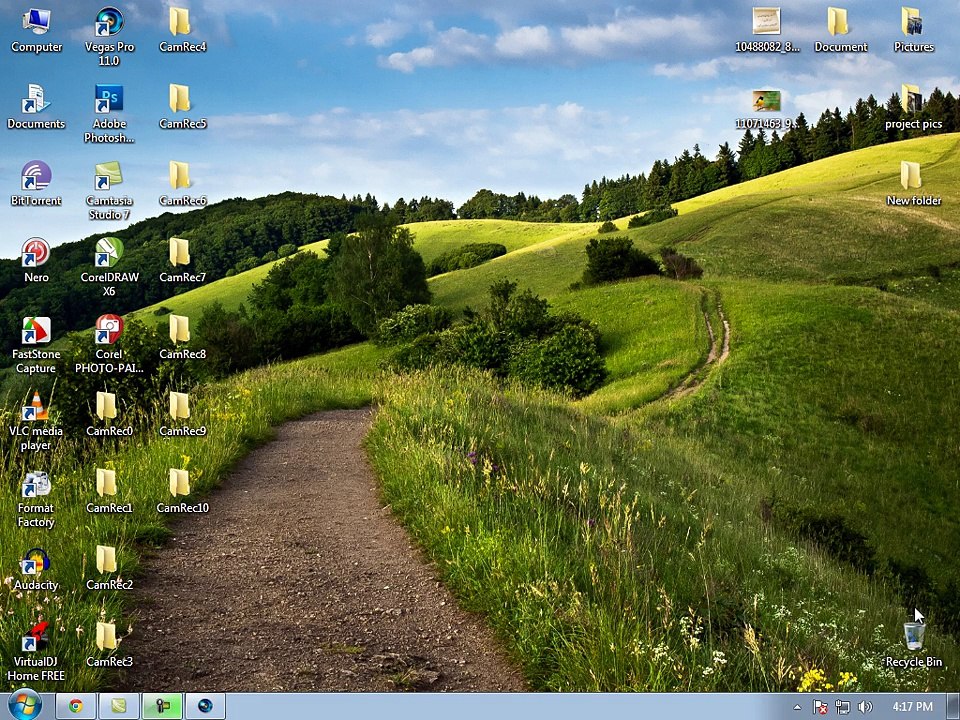Select the CamRec10 folder
Image resolution: width=960 pixels, height=720 pixels.
coord(182,492)
